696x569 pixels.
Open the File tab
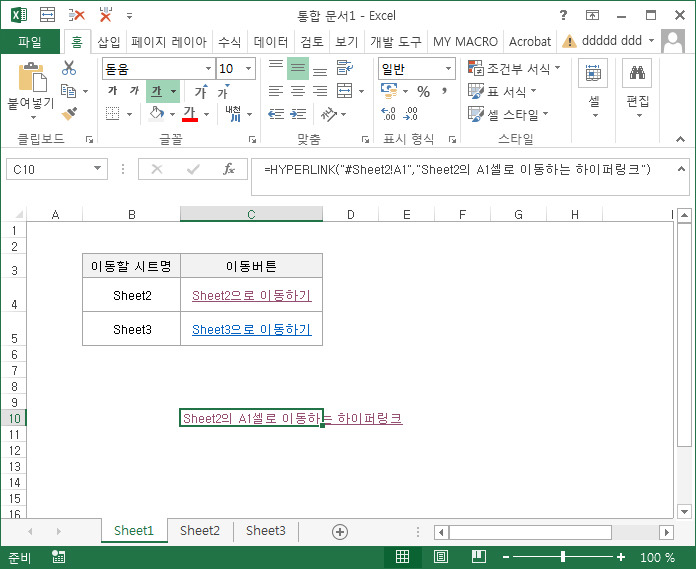pos(30,42)
